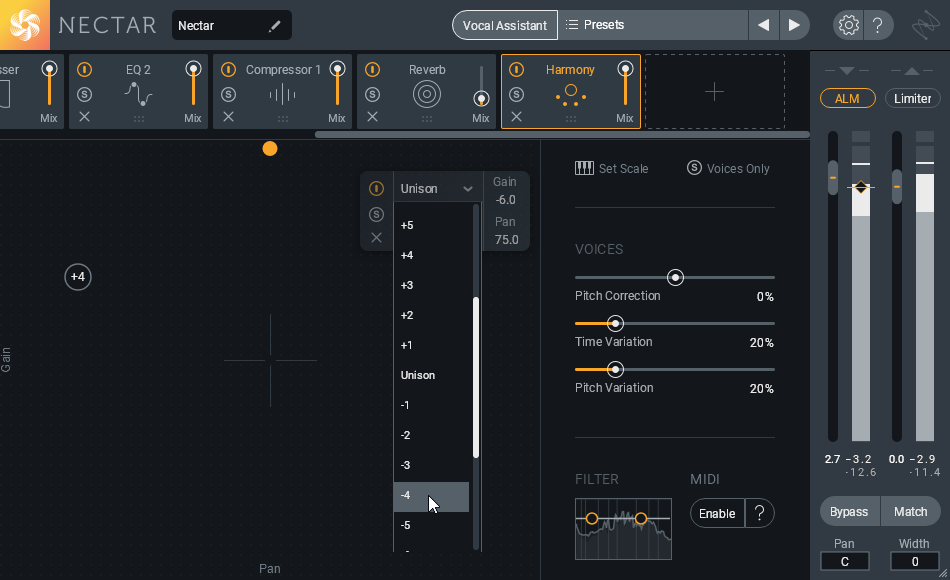Screen dimensions: 950x580
Task: Solo the Harmony module
Action: click(516, 94)
